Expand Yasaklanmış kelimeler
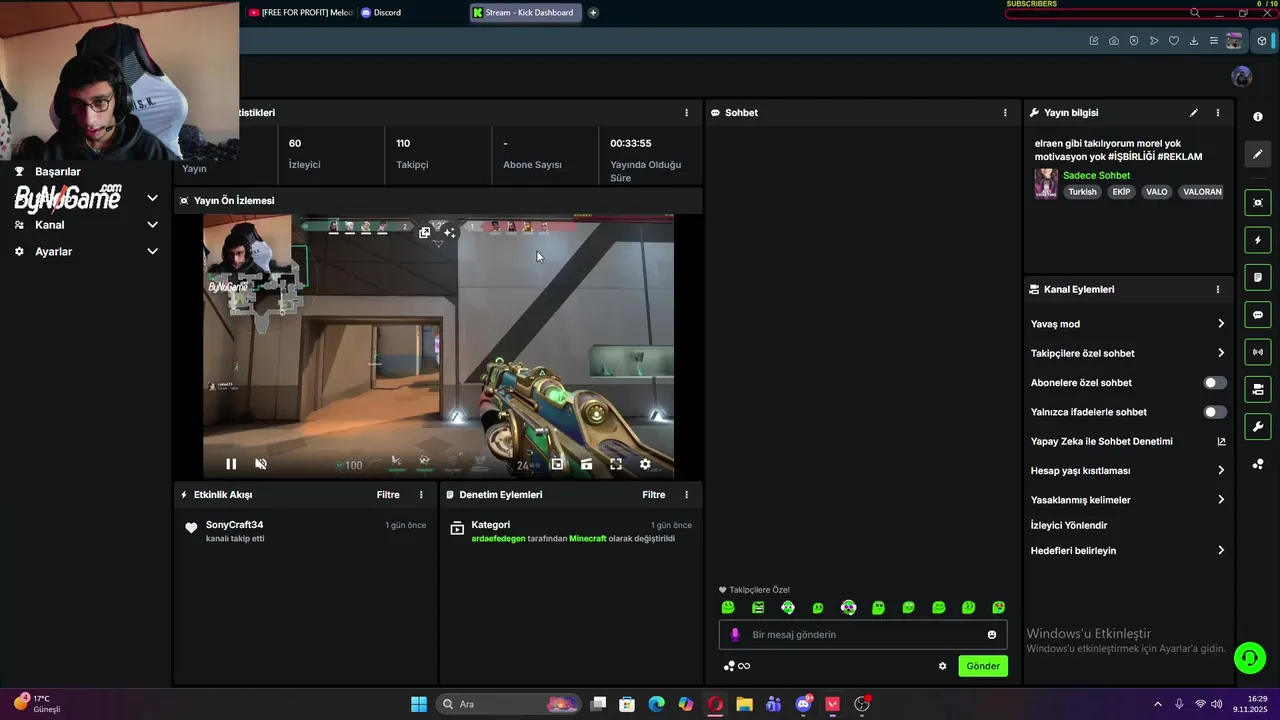Image resolution: width=1280 pixels, height=720 pixels. coord(1127,500)
